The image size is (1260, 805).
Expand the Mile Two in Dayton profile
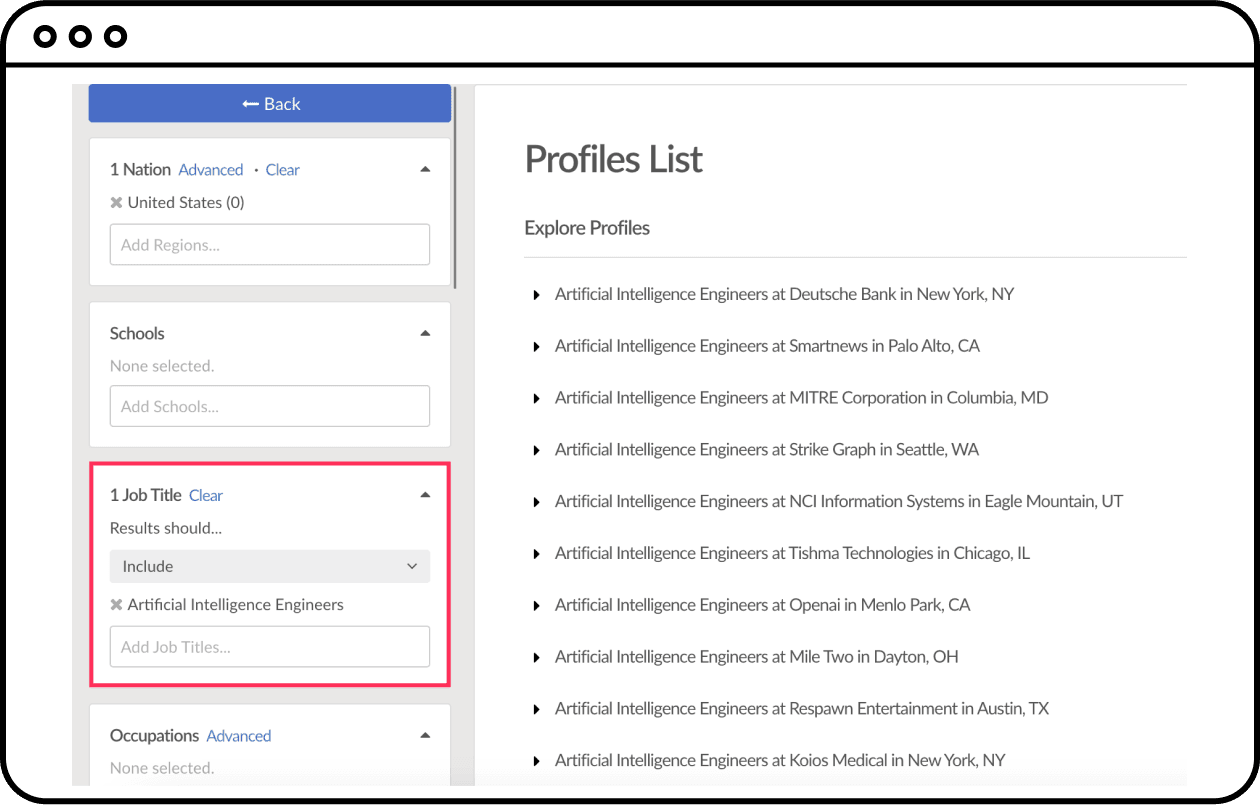(536, 658)
